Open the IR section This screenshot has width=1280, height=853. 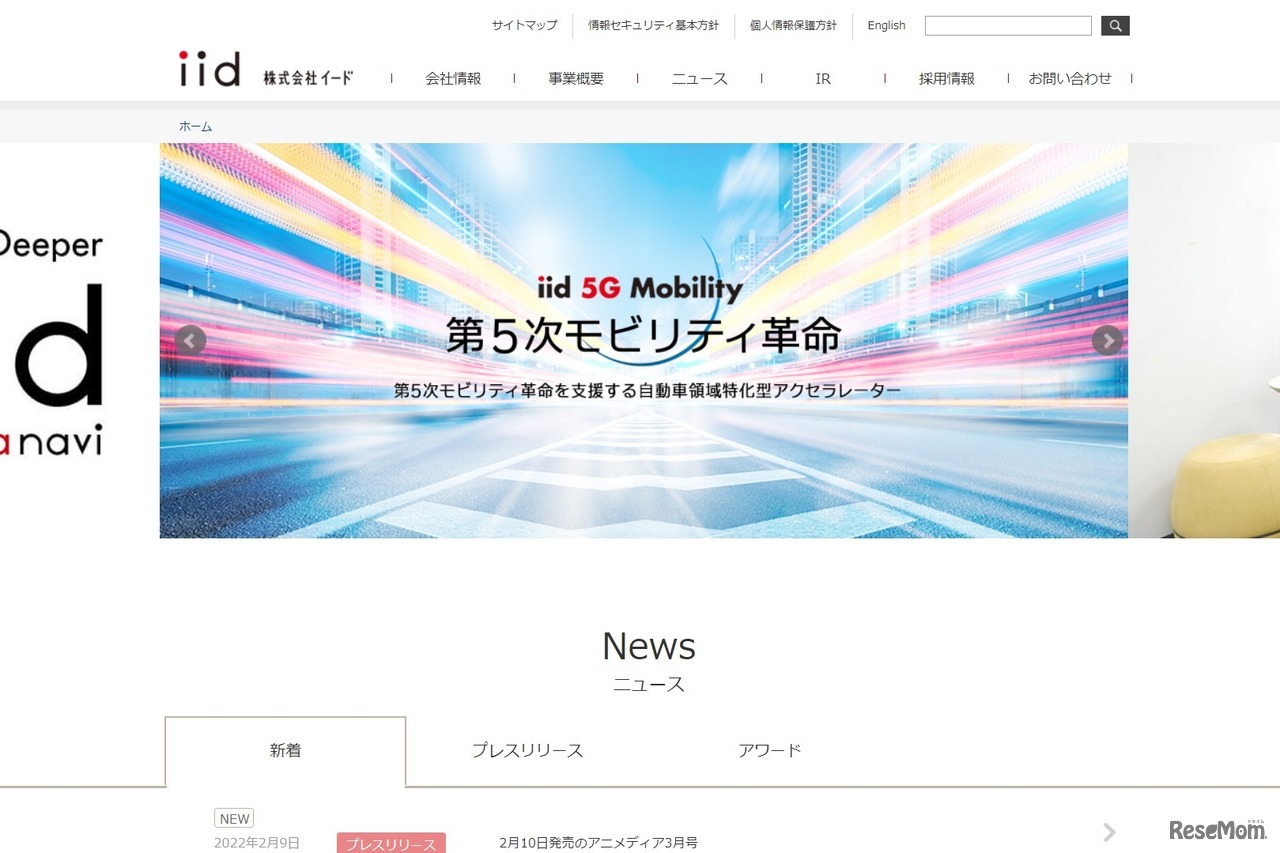point(822,78)
